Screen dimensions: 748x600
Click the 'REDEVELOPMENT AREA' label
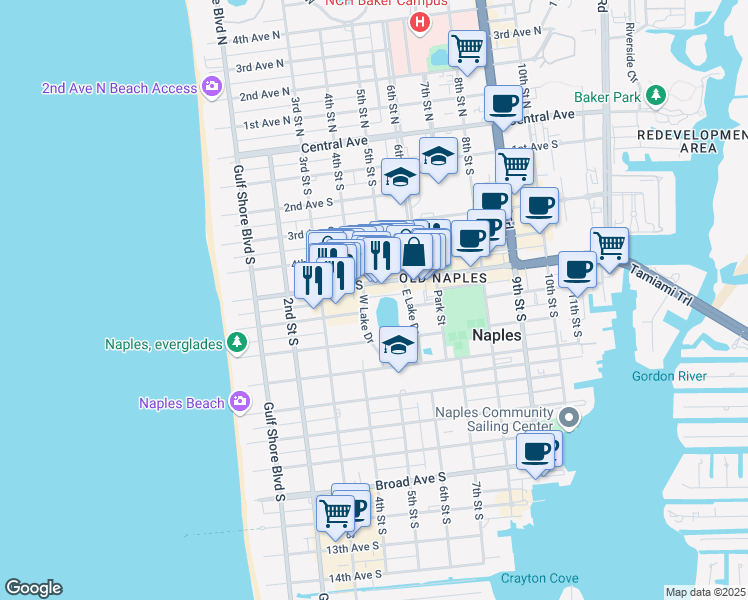pos(693,141)
